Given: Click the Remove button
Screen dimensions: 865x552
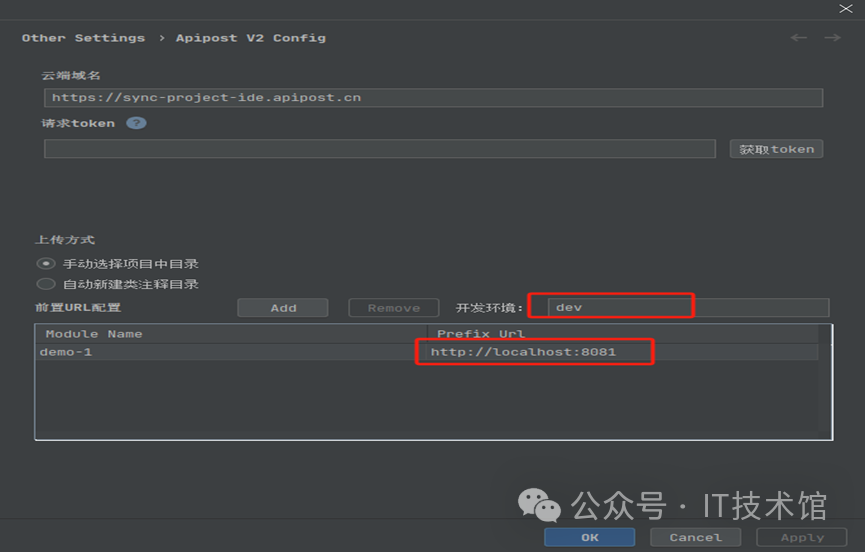Looking at the screenshot, I should click(x=394, y=308).
